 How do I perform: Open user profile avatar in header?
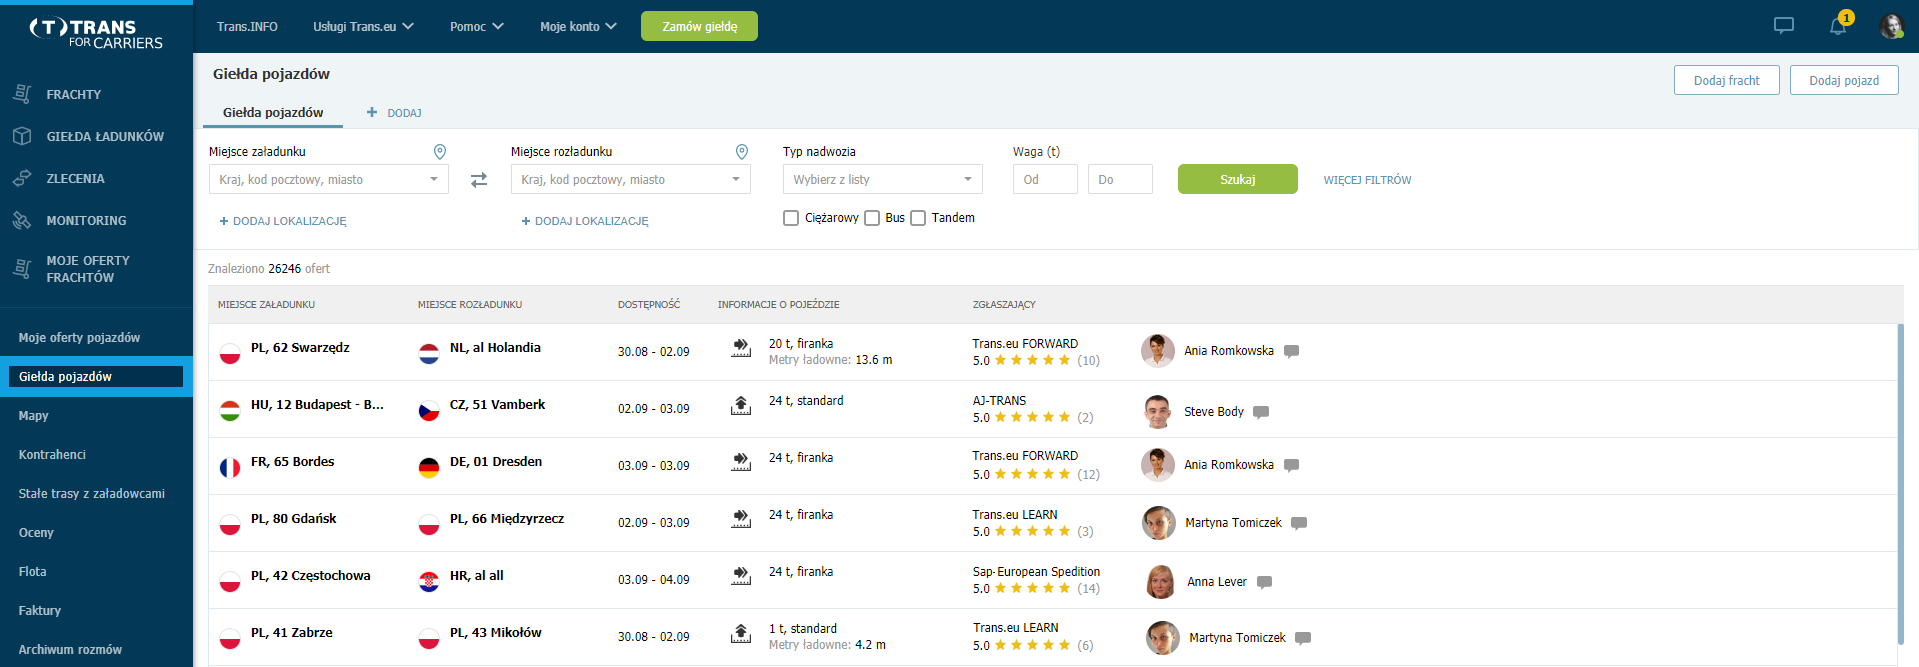pos(1891,26)
